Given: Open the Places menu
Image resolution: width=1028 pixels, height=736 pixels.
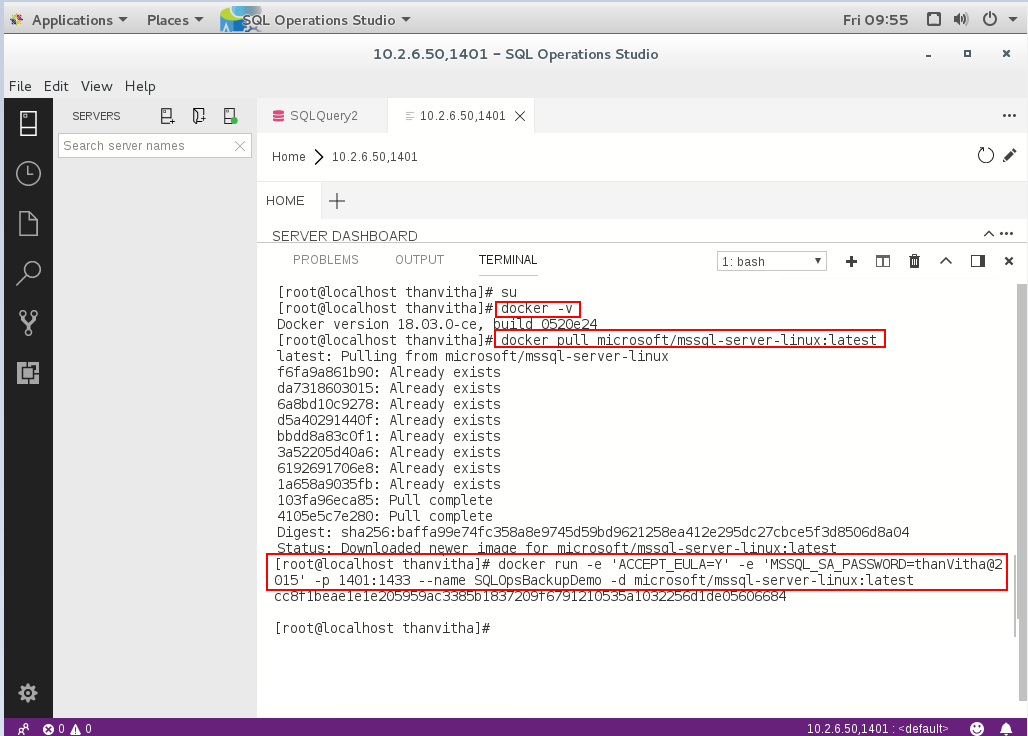Looking at the screenshot, I should pyautogui.click(x=174, y=20).
